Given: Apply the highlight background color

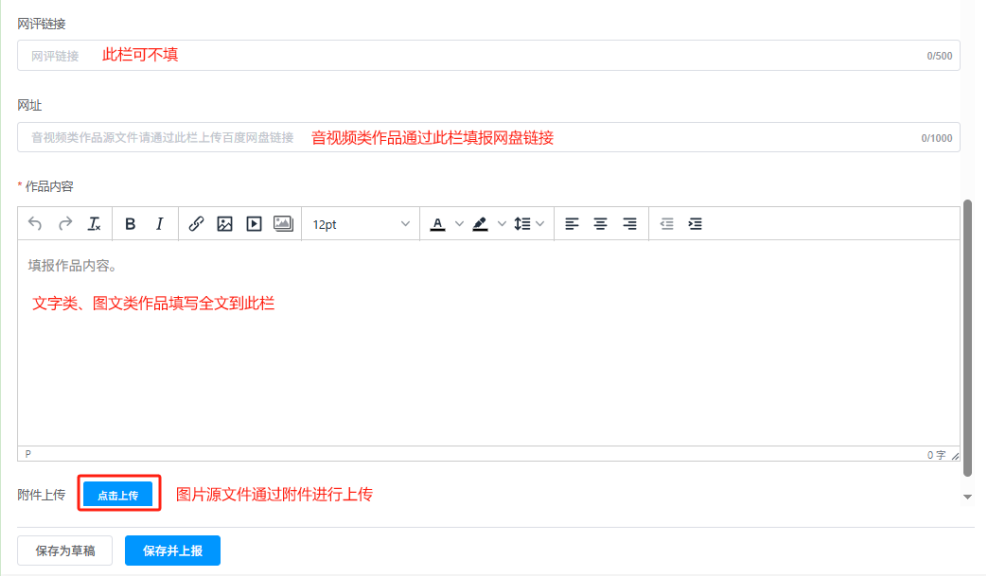Looking at the screenshot, I should coord(480,224).
